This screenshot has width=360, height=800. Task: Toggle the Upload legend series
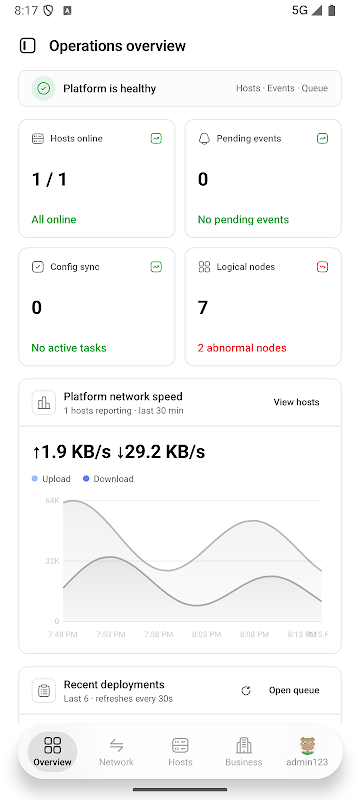(51, 479)
